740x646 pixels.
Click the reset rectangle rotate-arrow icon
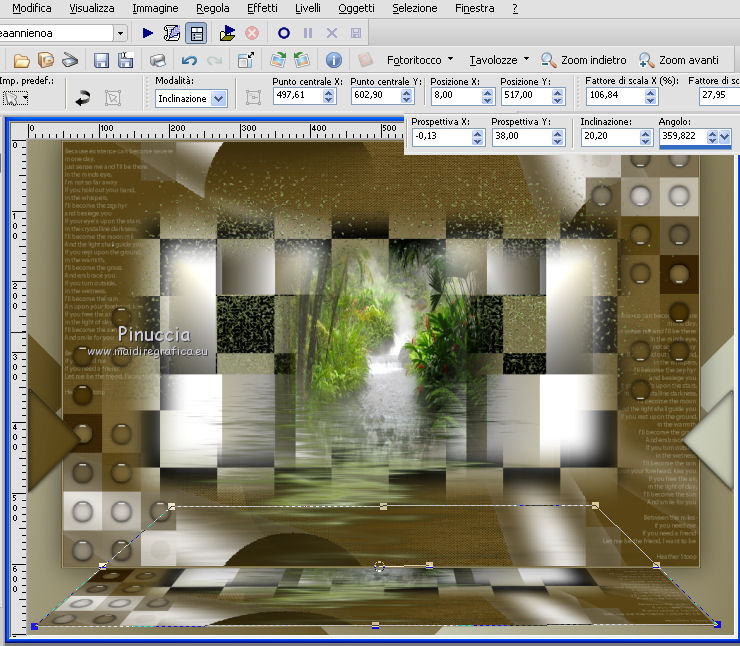click(83, 98)
